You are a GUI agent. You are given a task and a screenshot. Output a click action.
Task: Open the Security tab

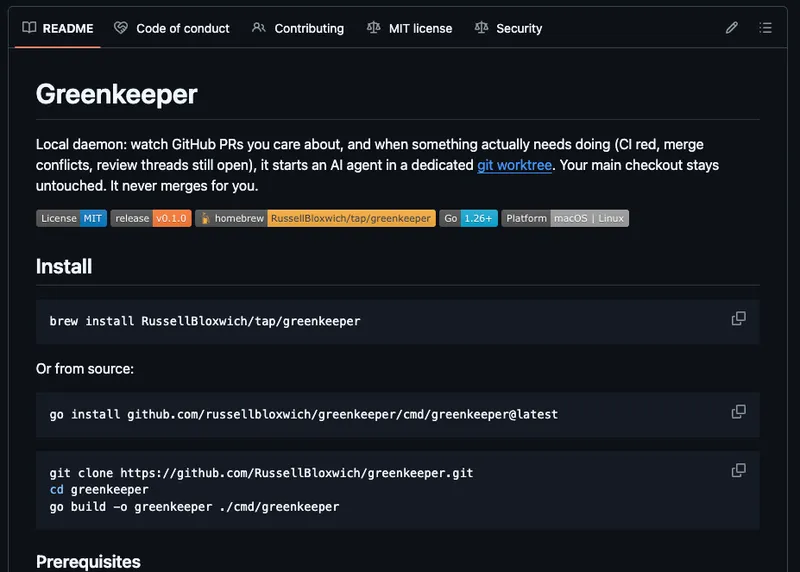509,29
